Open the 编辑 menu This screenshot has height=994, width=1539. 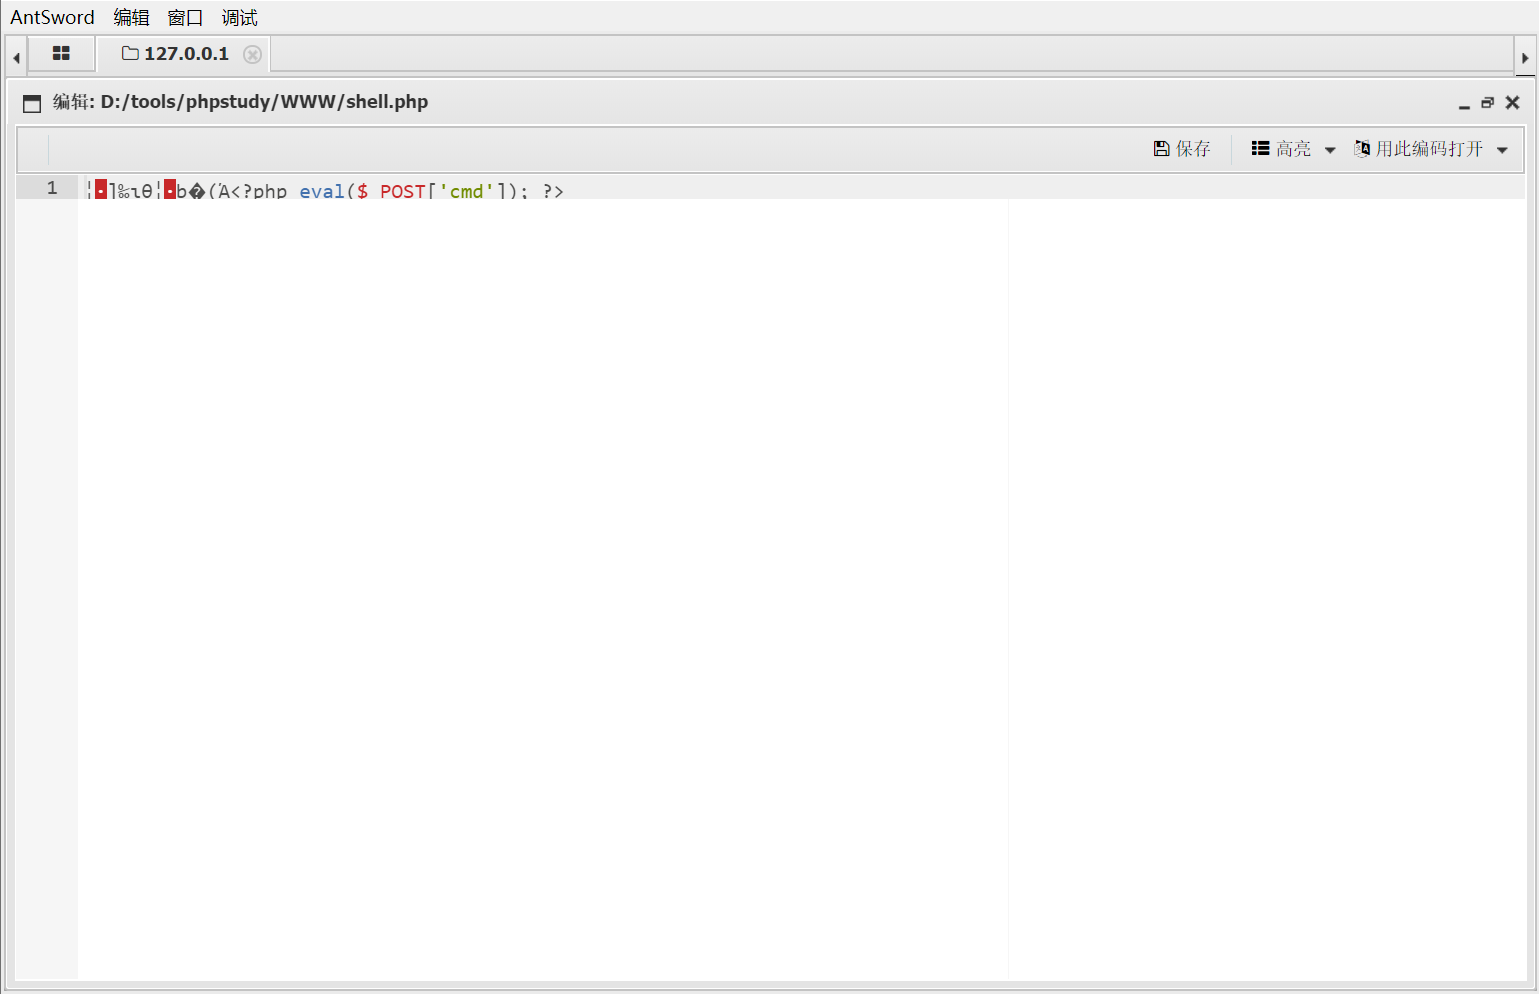131,17
